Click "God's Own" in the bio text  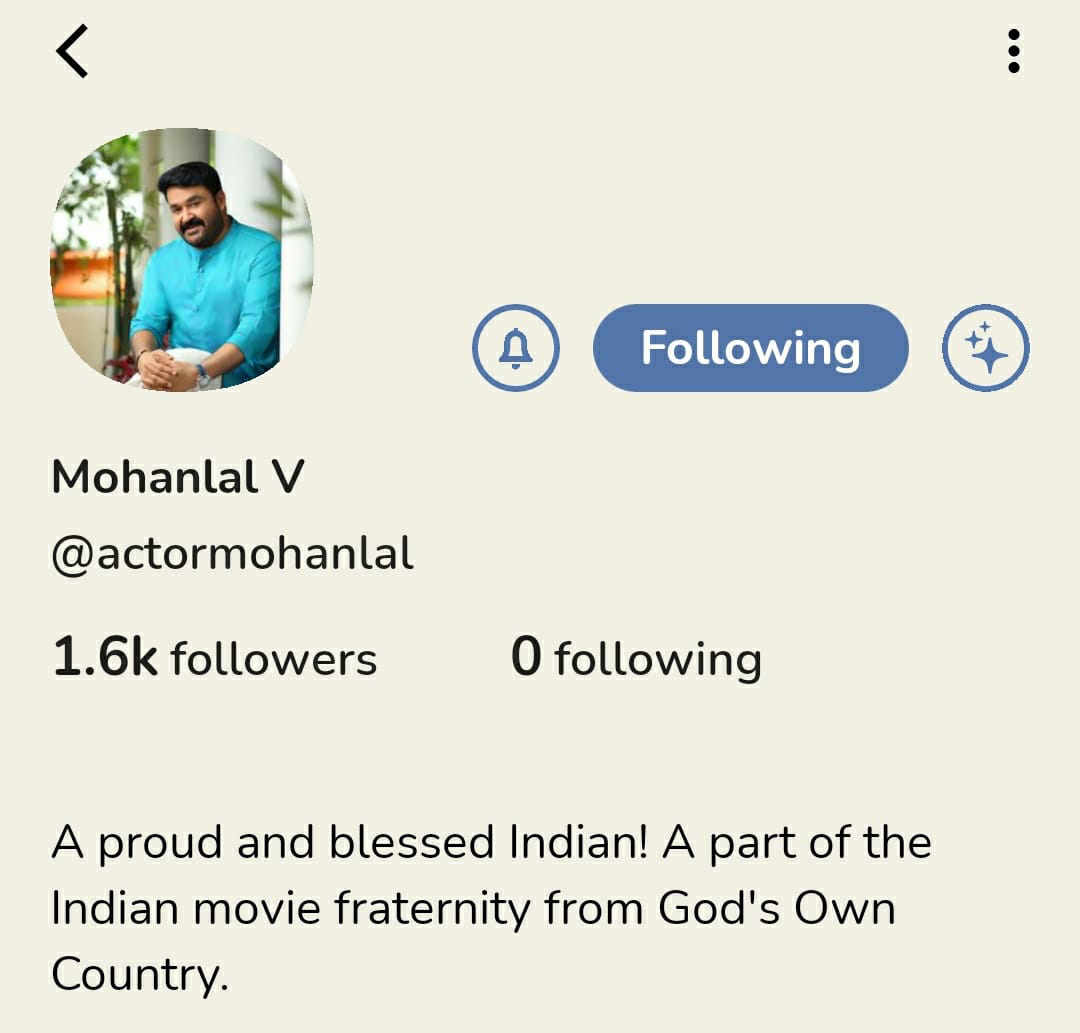[x=776, y=908]
